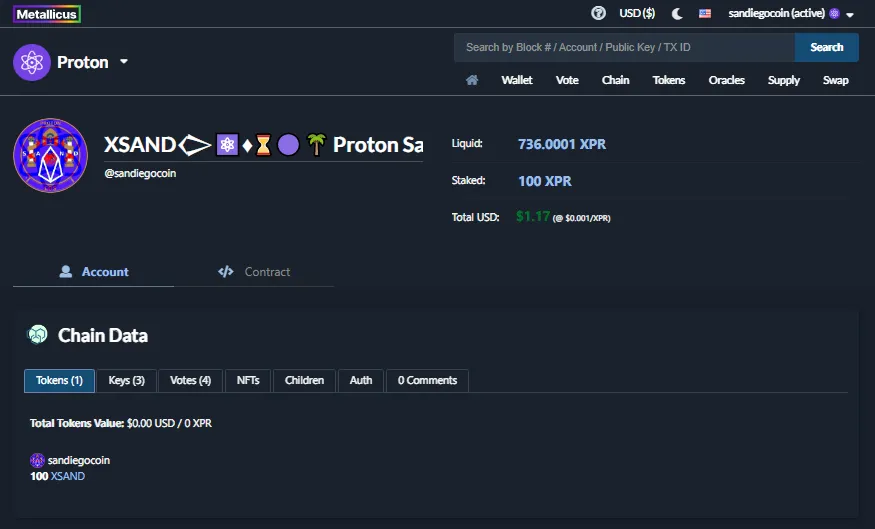Select the Auth tab

pyautogui.click(x=360, y=381)
